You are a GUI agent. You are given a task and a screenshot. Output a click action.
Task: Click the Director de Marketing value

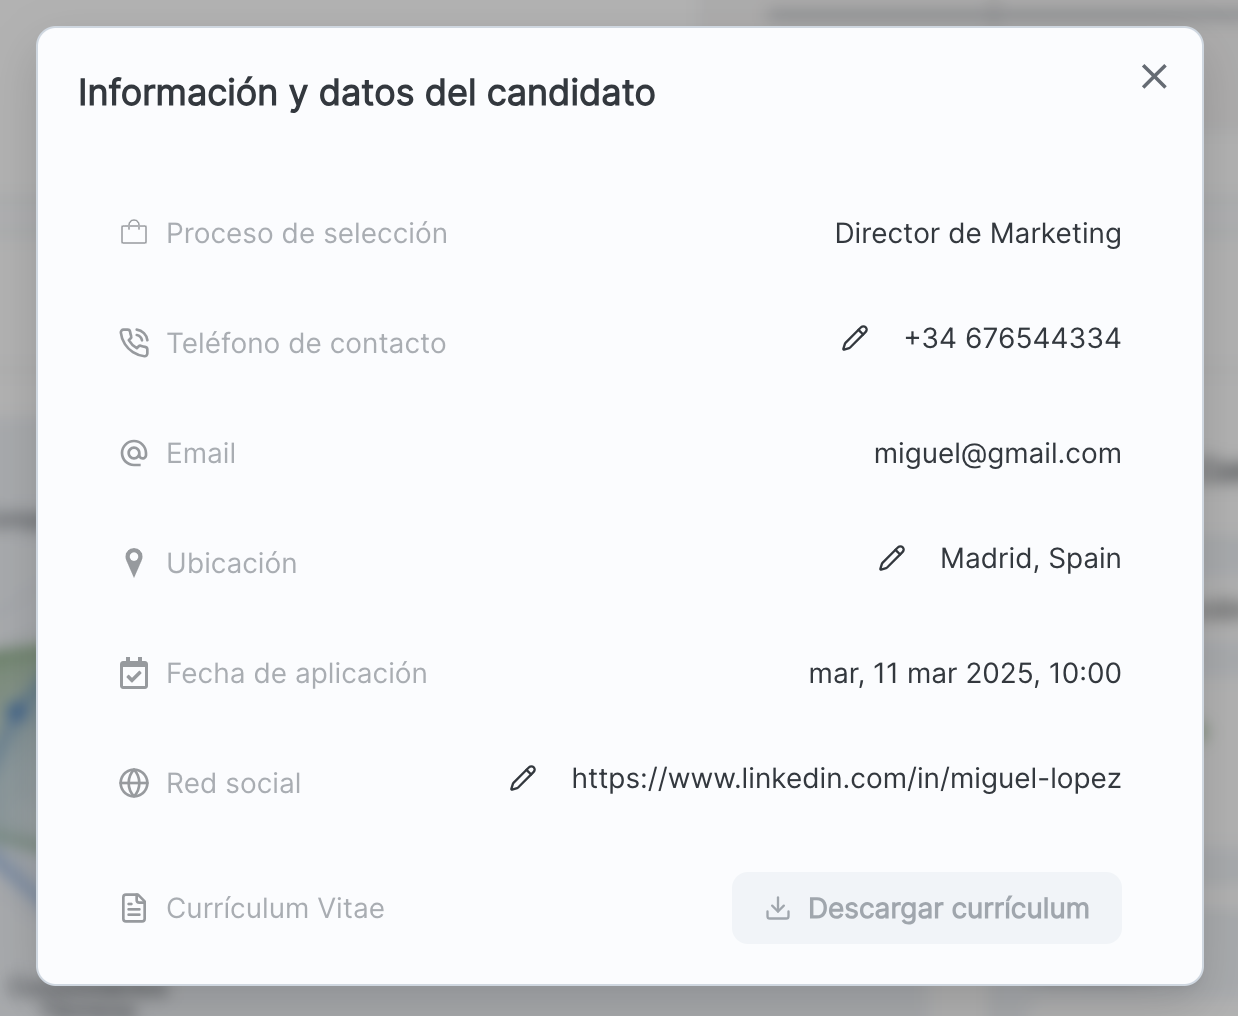tap(977, 234)
